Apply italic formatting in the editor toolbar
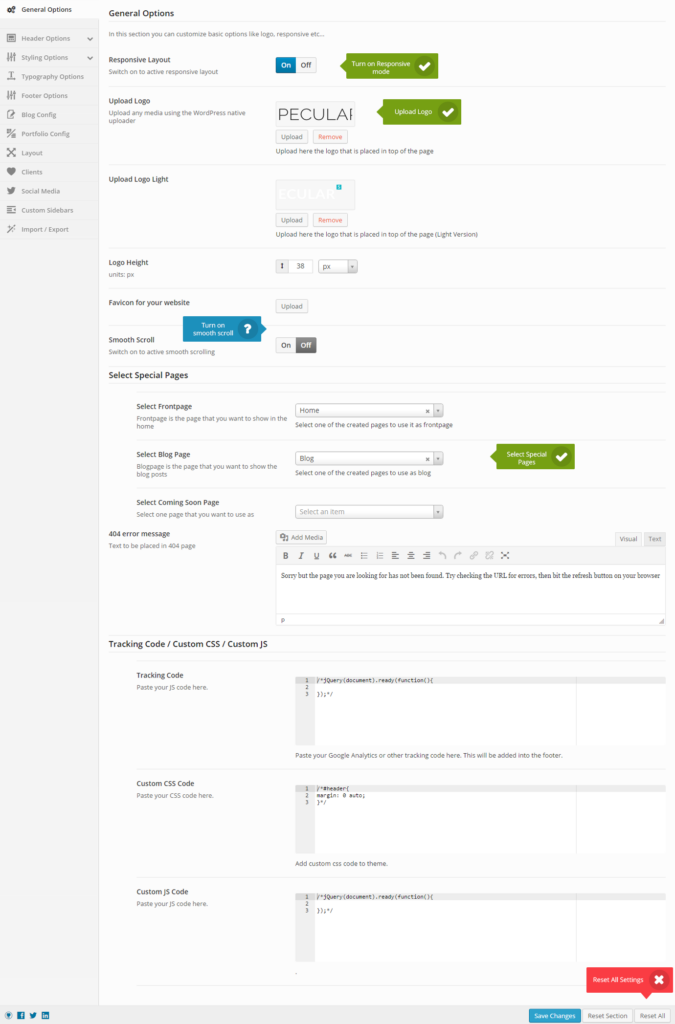Screen dimensions: 675x1024 pyautogui.click(x=301, y=556)
